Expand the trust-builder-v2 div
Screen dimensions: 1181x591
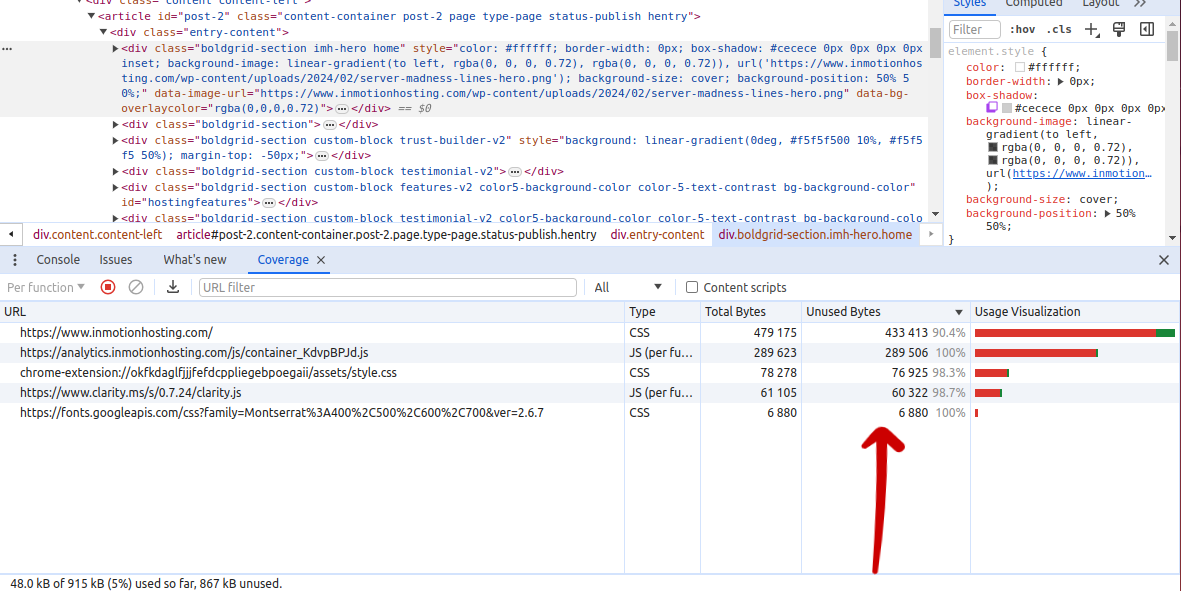click(115, 140)
